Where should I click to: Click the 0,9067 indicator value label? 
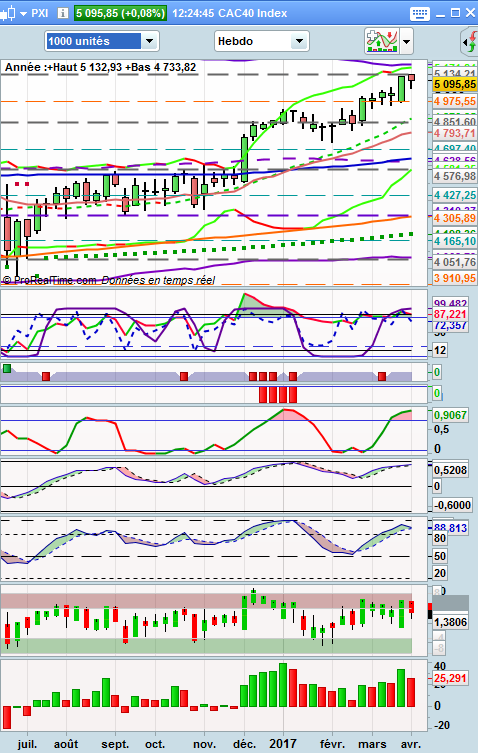(450, 415)
